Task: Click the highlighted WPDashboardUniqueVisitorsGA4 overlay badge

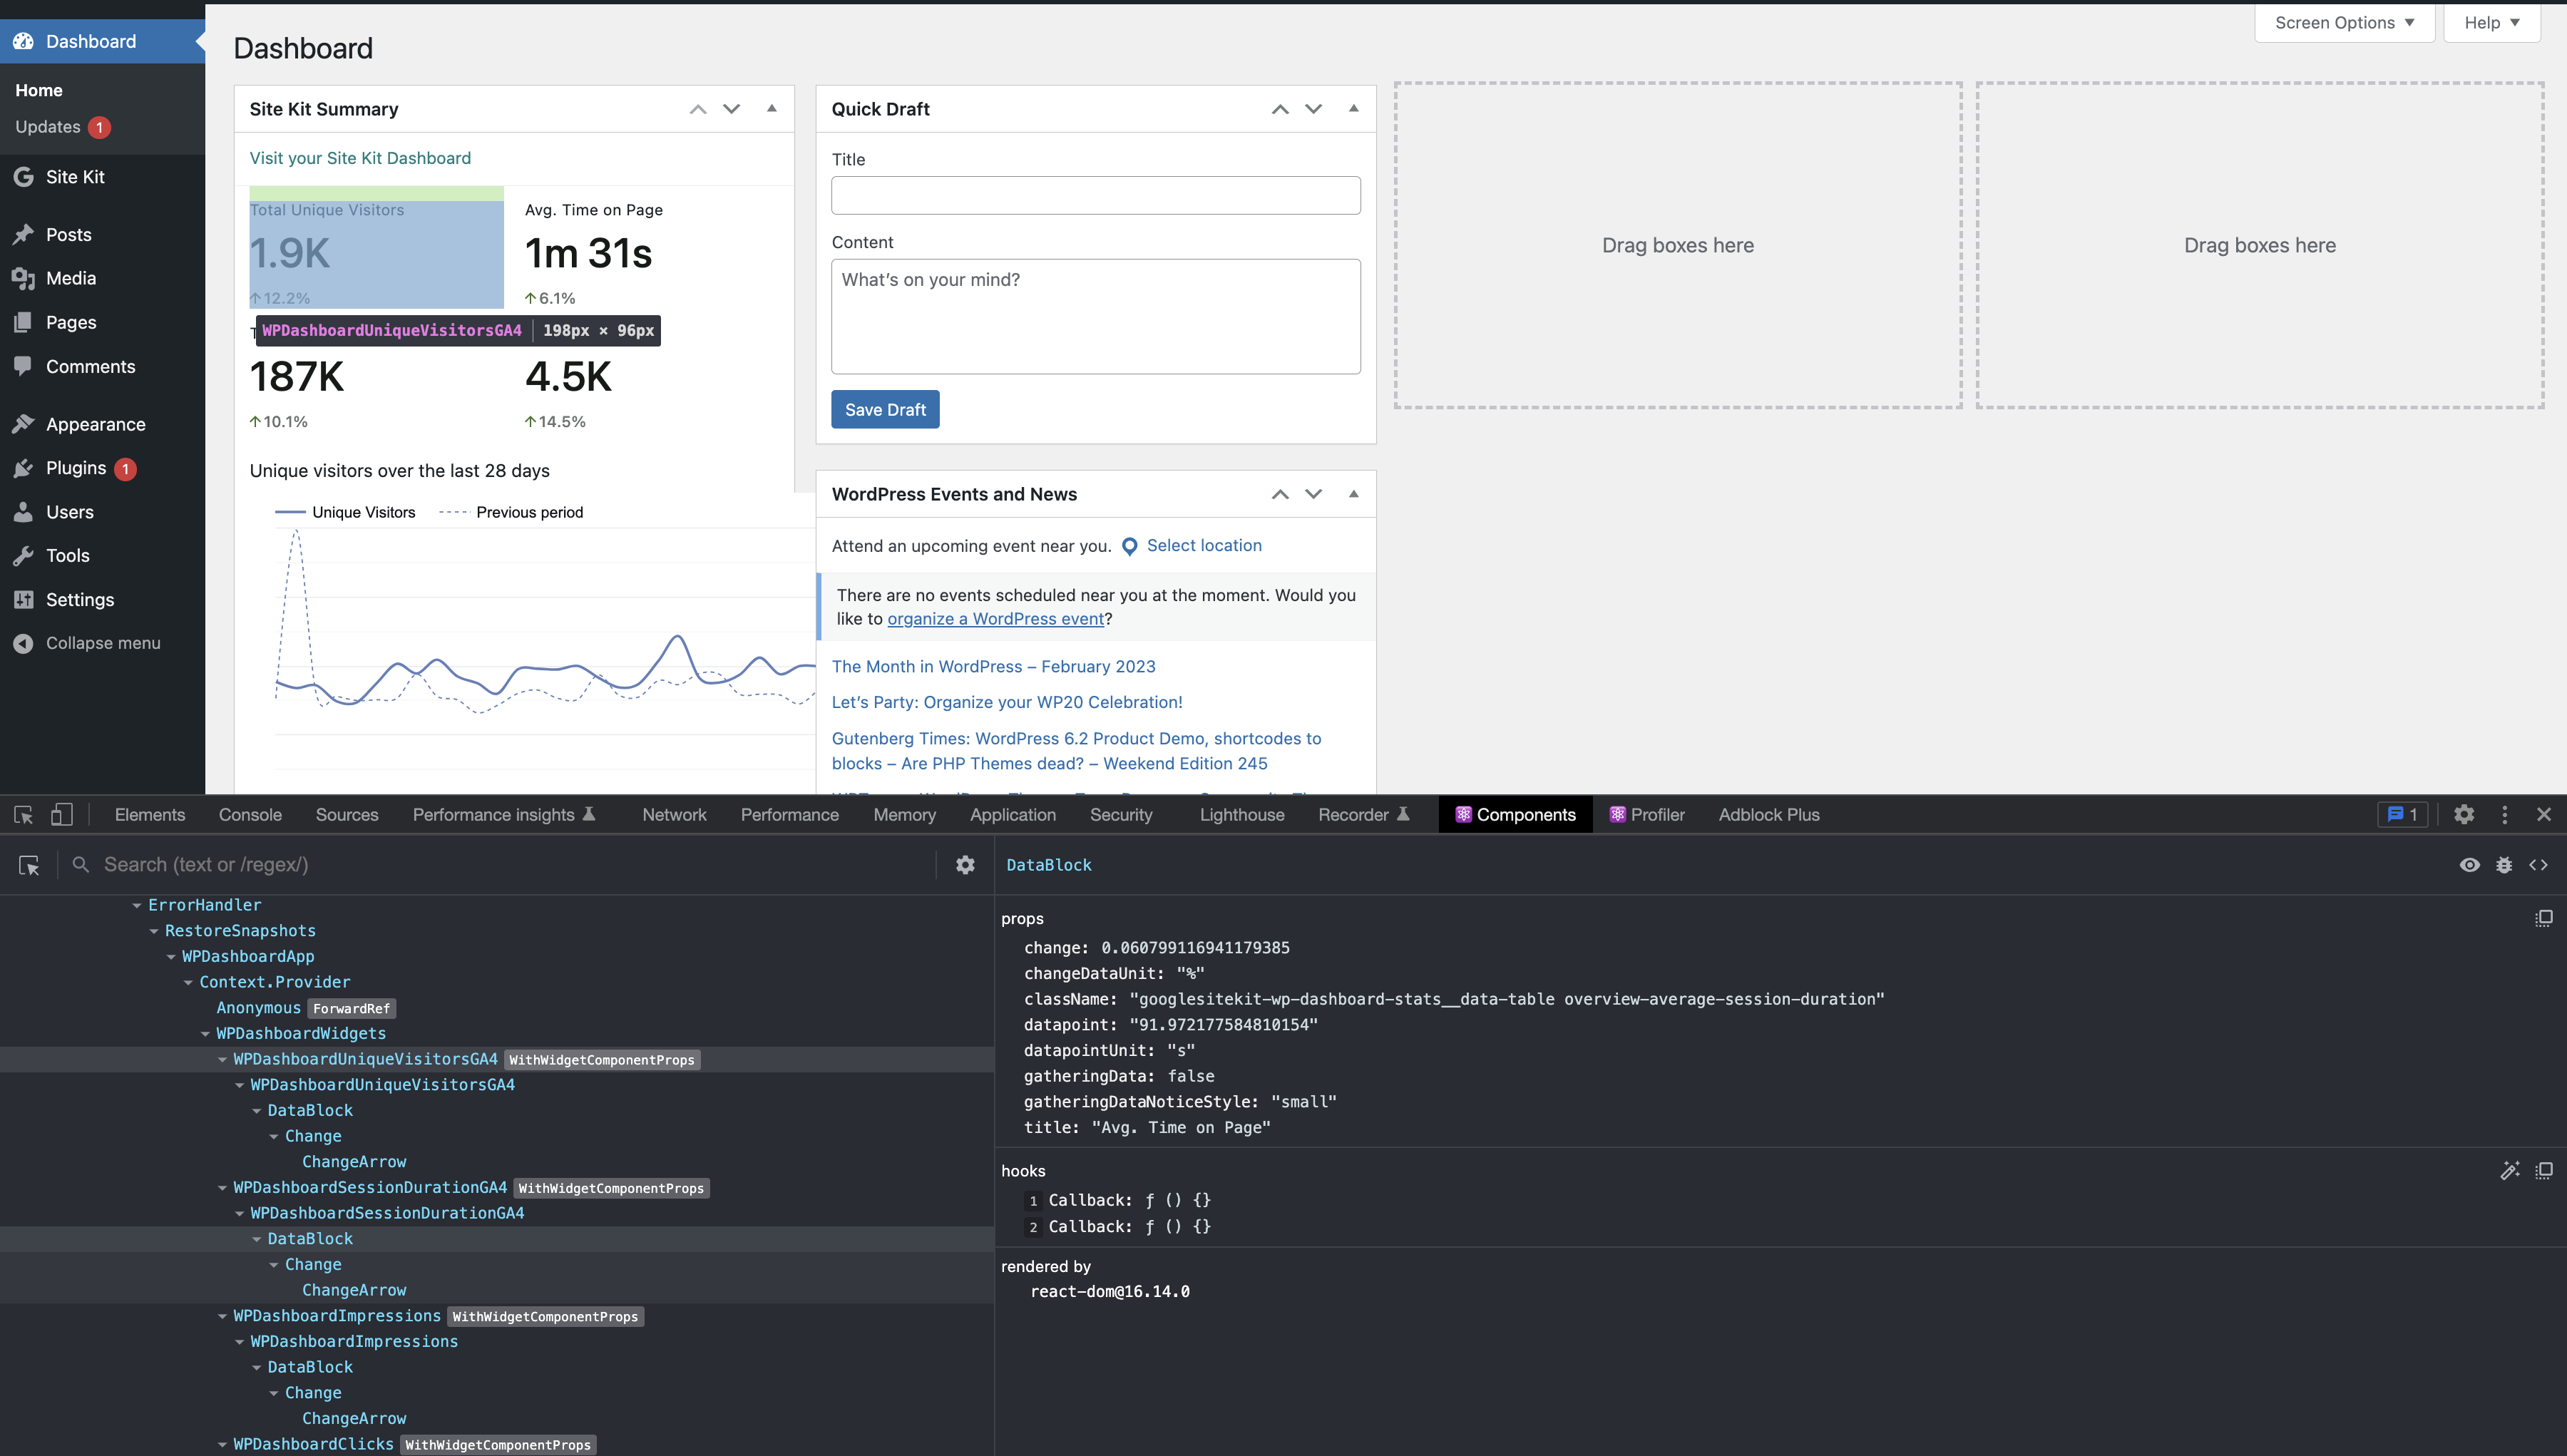Action: 392,330
